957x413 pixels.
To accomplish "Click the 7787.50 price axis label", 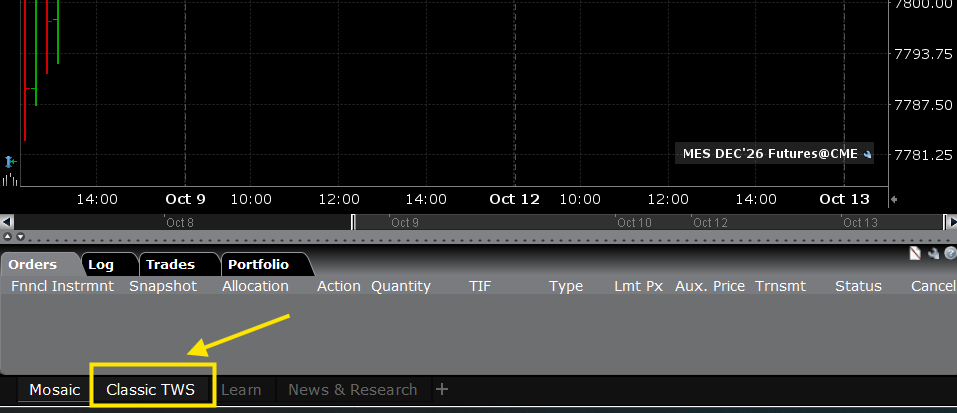I will click(923, 104).
